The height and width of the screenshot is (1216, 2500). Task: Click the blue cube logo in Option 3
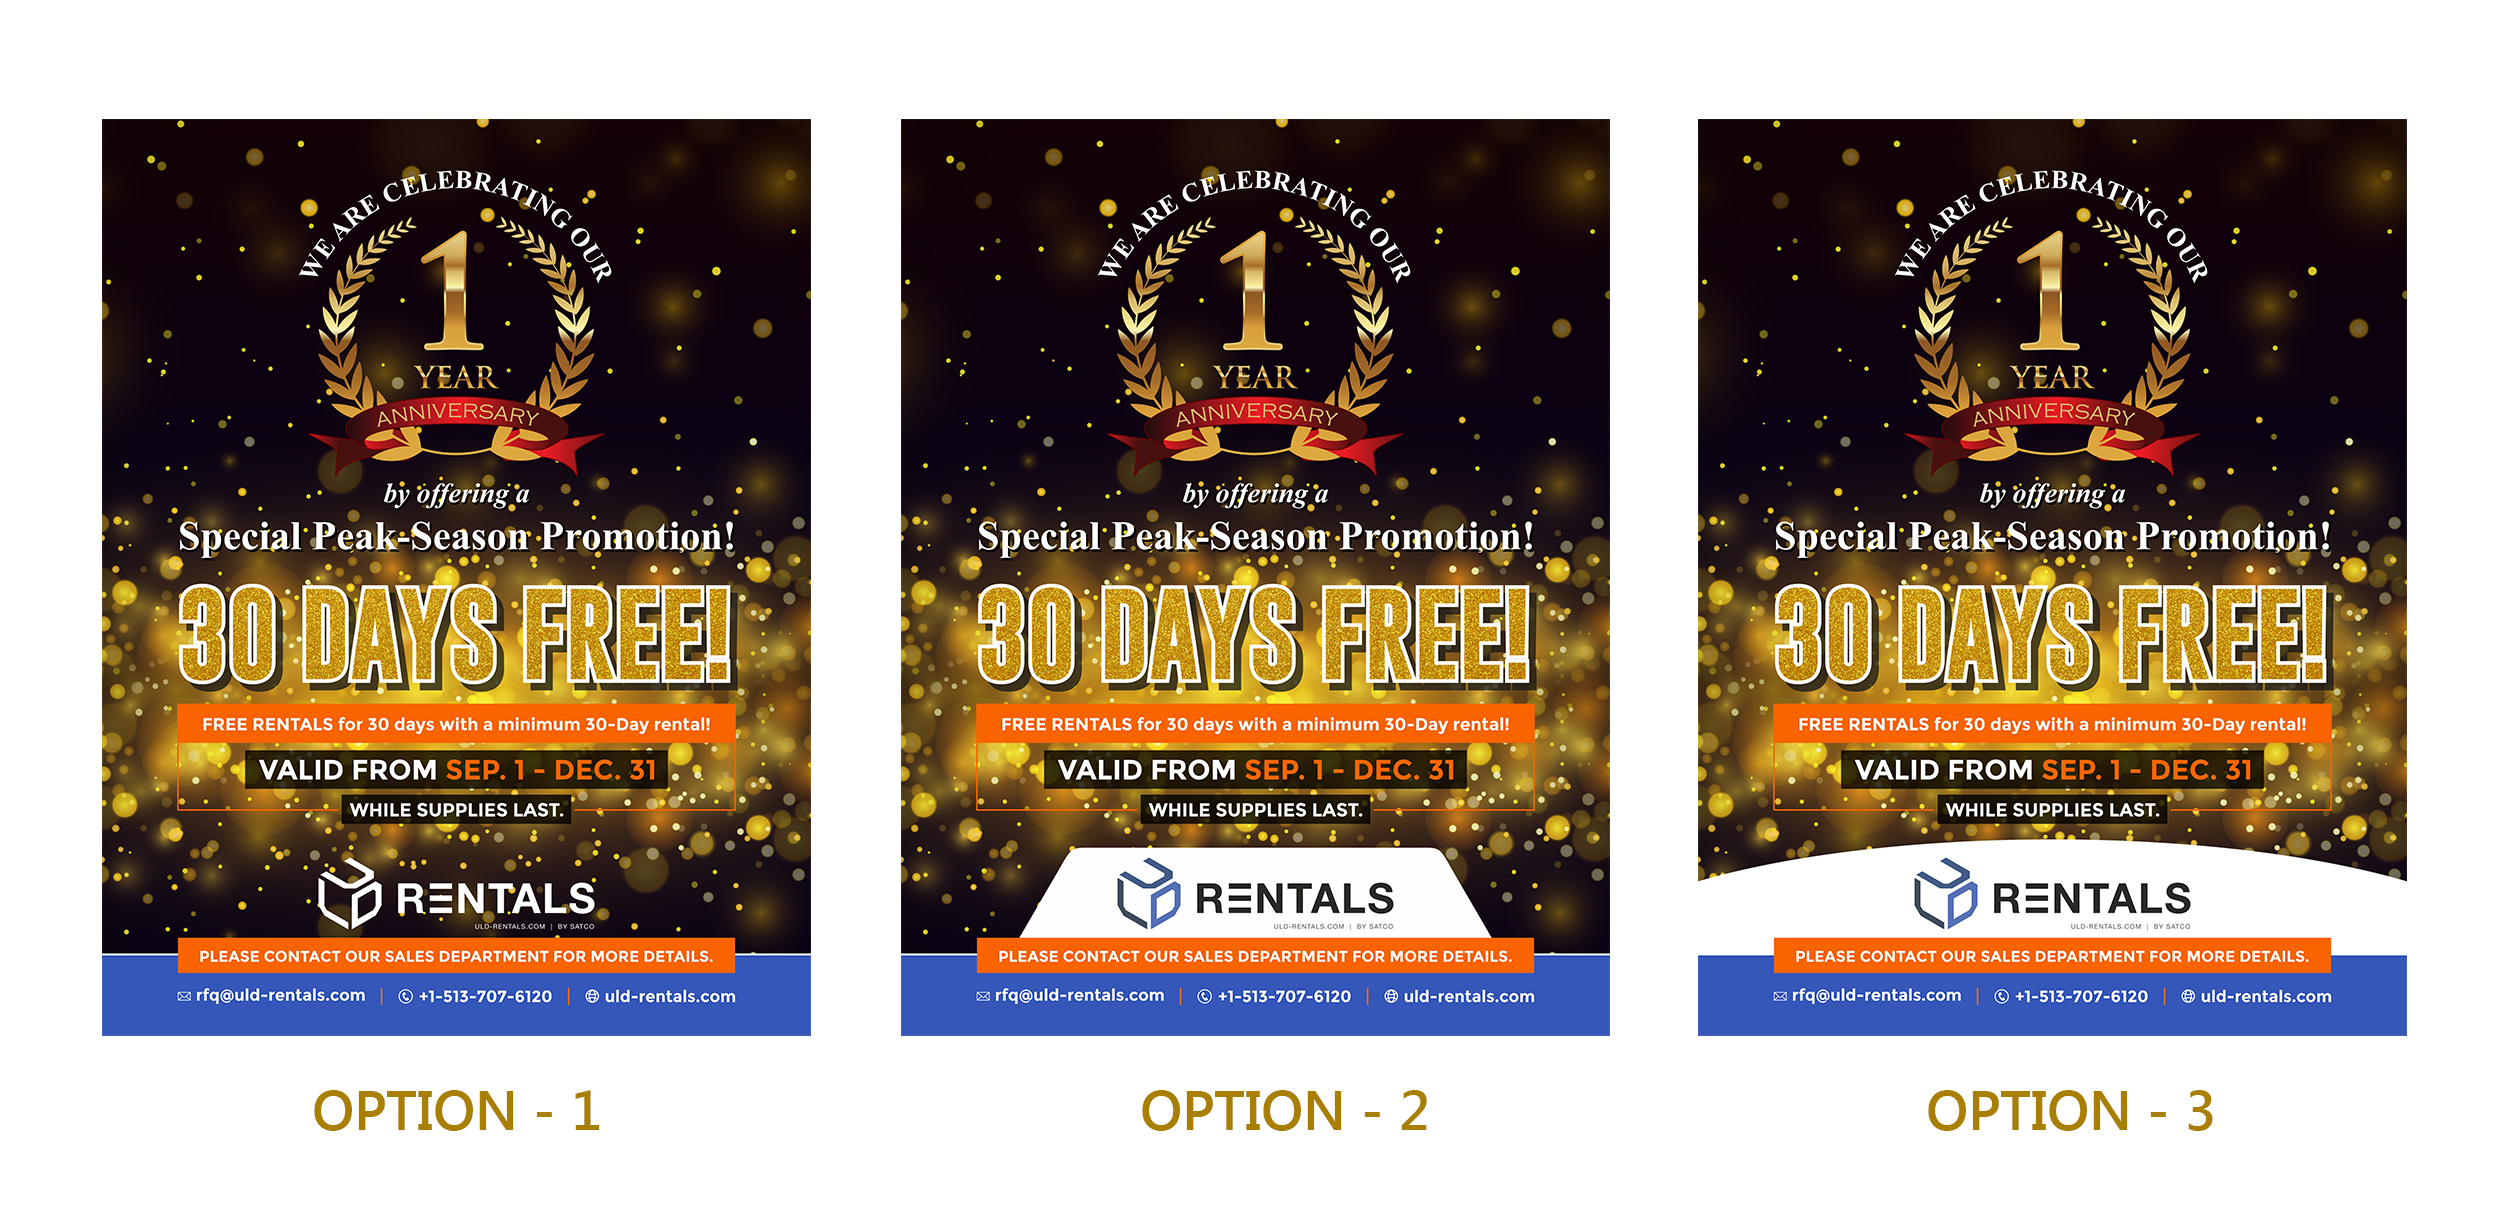tap(1945, 893)
